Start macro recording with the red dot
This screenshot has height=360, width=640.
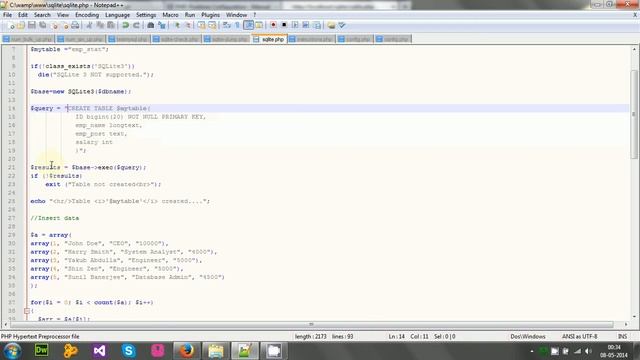click(273, 25)
